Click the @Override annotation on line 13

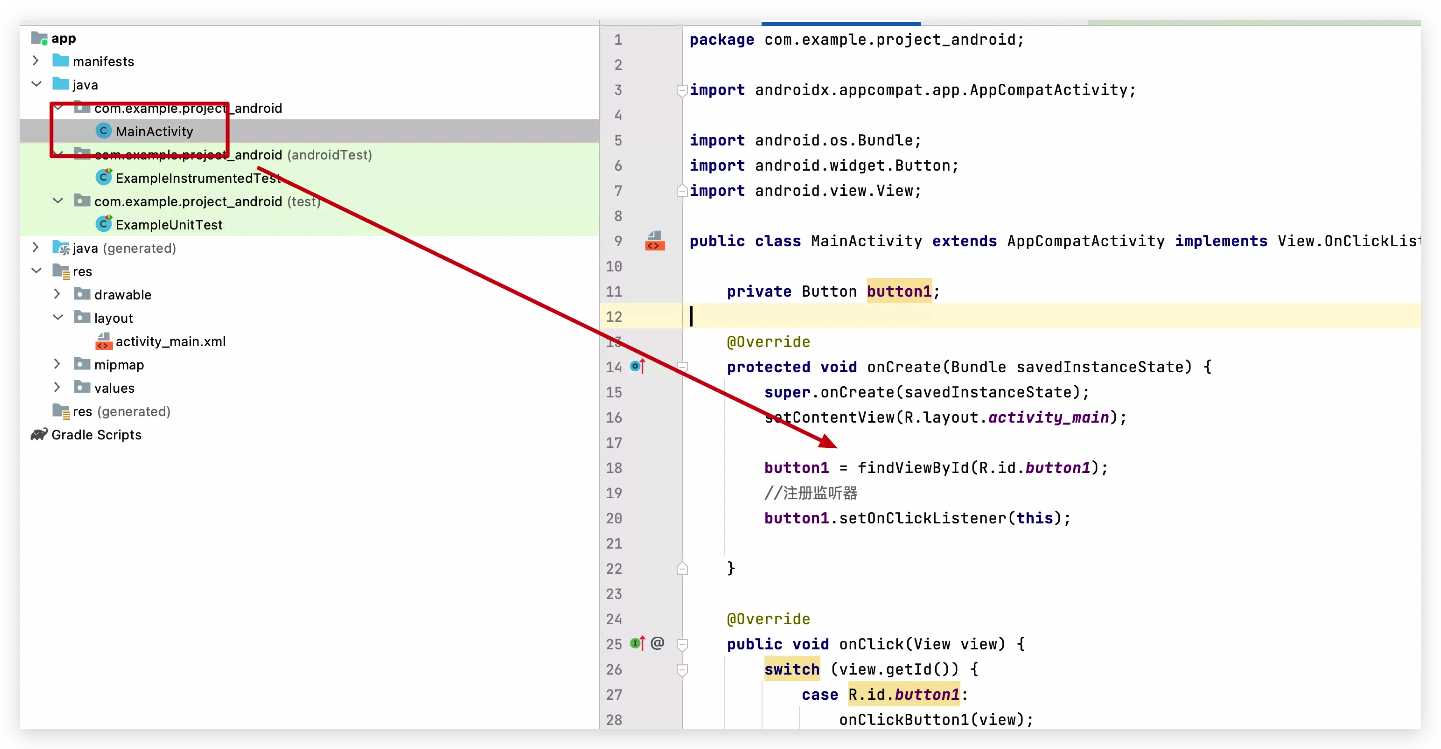click(x=769, y=342)
